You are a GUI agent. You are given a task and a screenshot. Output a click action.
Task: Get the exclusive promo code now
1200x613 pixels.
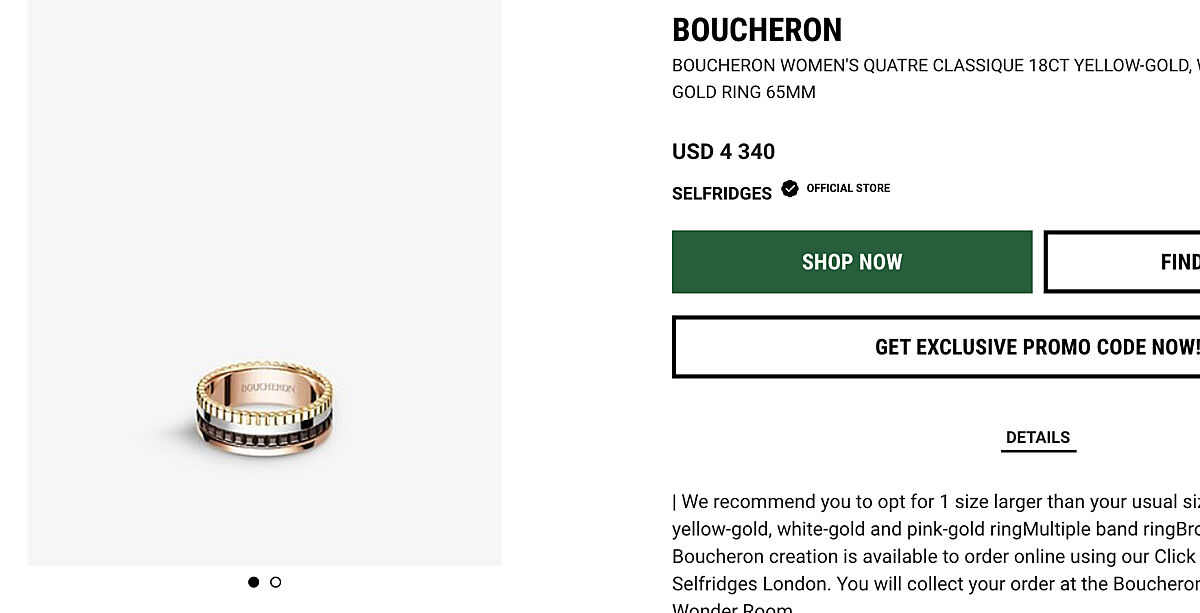pos(936,347)
